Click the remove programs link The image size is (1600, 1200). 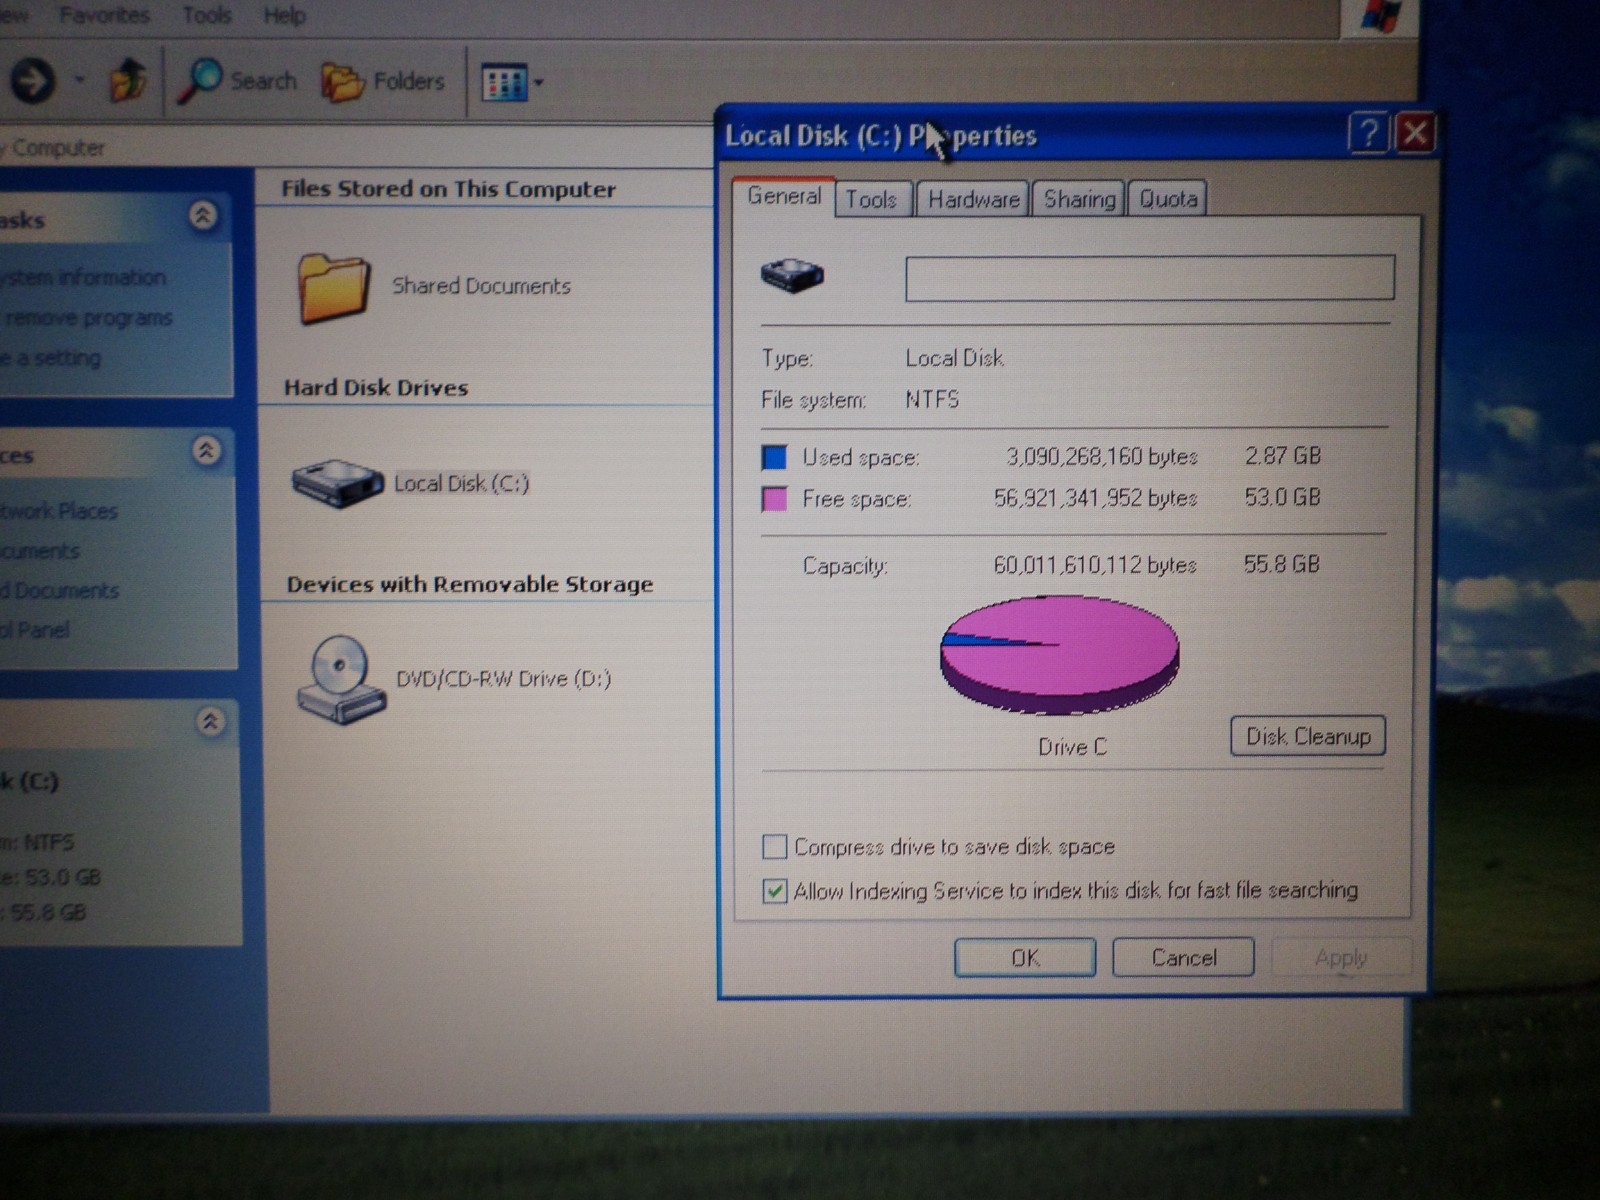coord(88,318)
